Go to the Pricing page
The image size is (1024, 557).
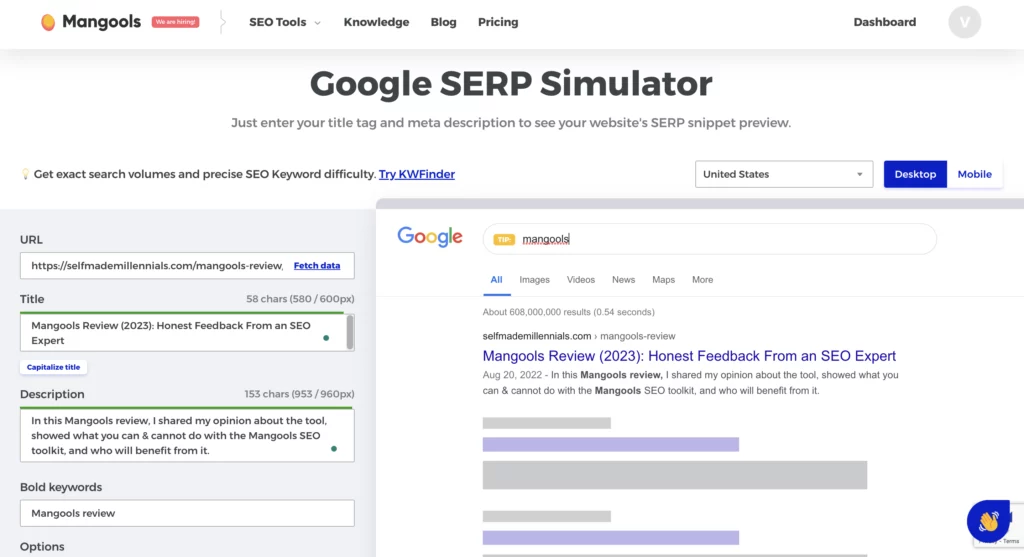tap(498, 22)
